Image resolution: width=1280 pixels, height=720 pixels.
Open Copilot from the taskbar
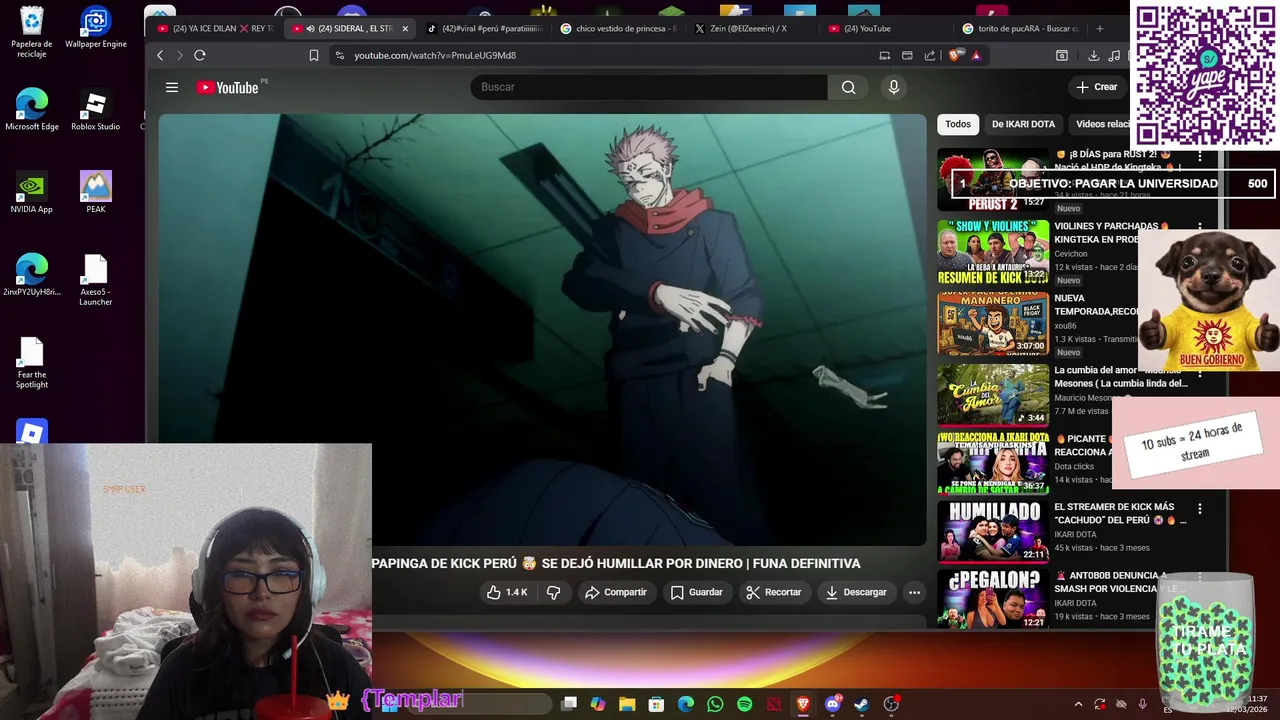(598, 704)
